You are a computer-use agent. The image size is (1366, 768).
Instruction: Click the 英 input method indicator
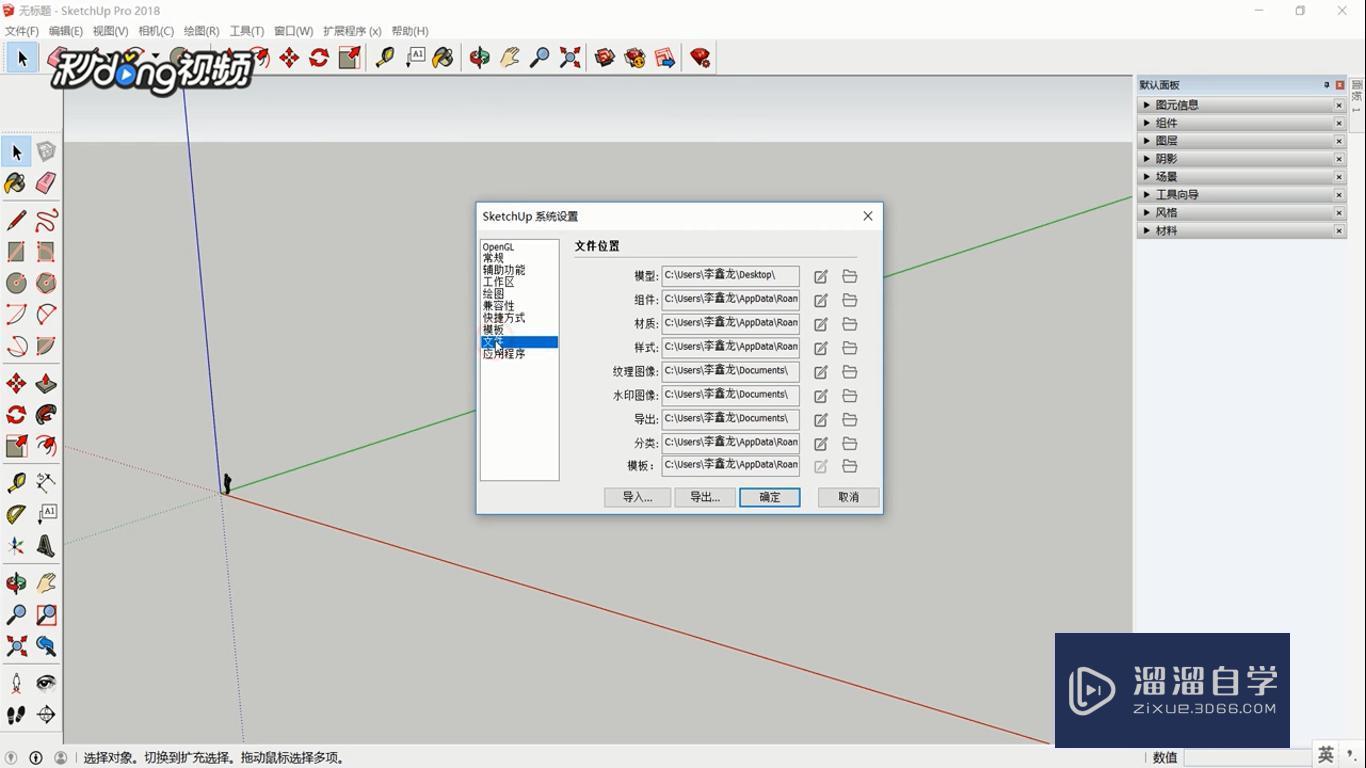[x=1326, y=755]
